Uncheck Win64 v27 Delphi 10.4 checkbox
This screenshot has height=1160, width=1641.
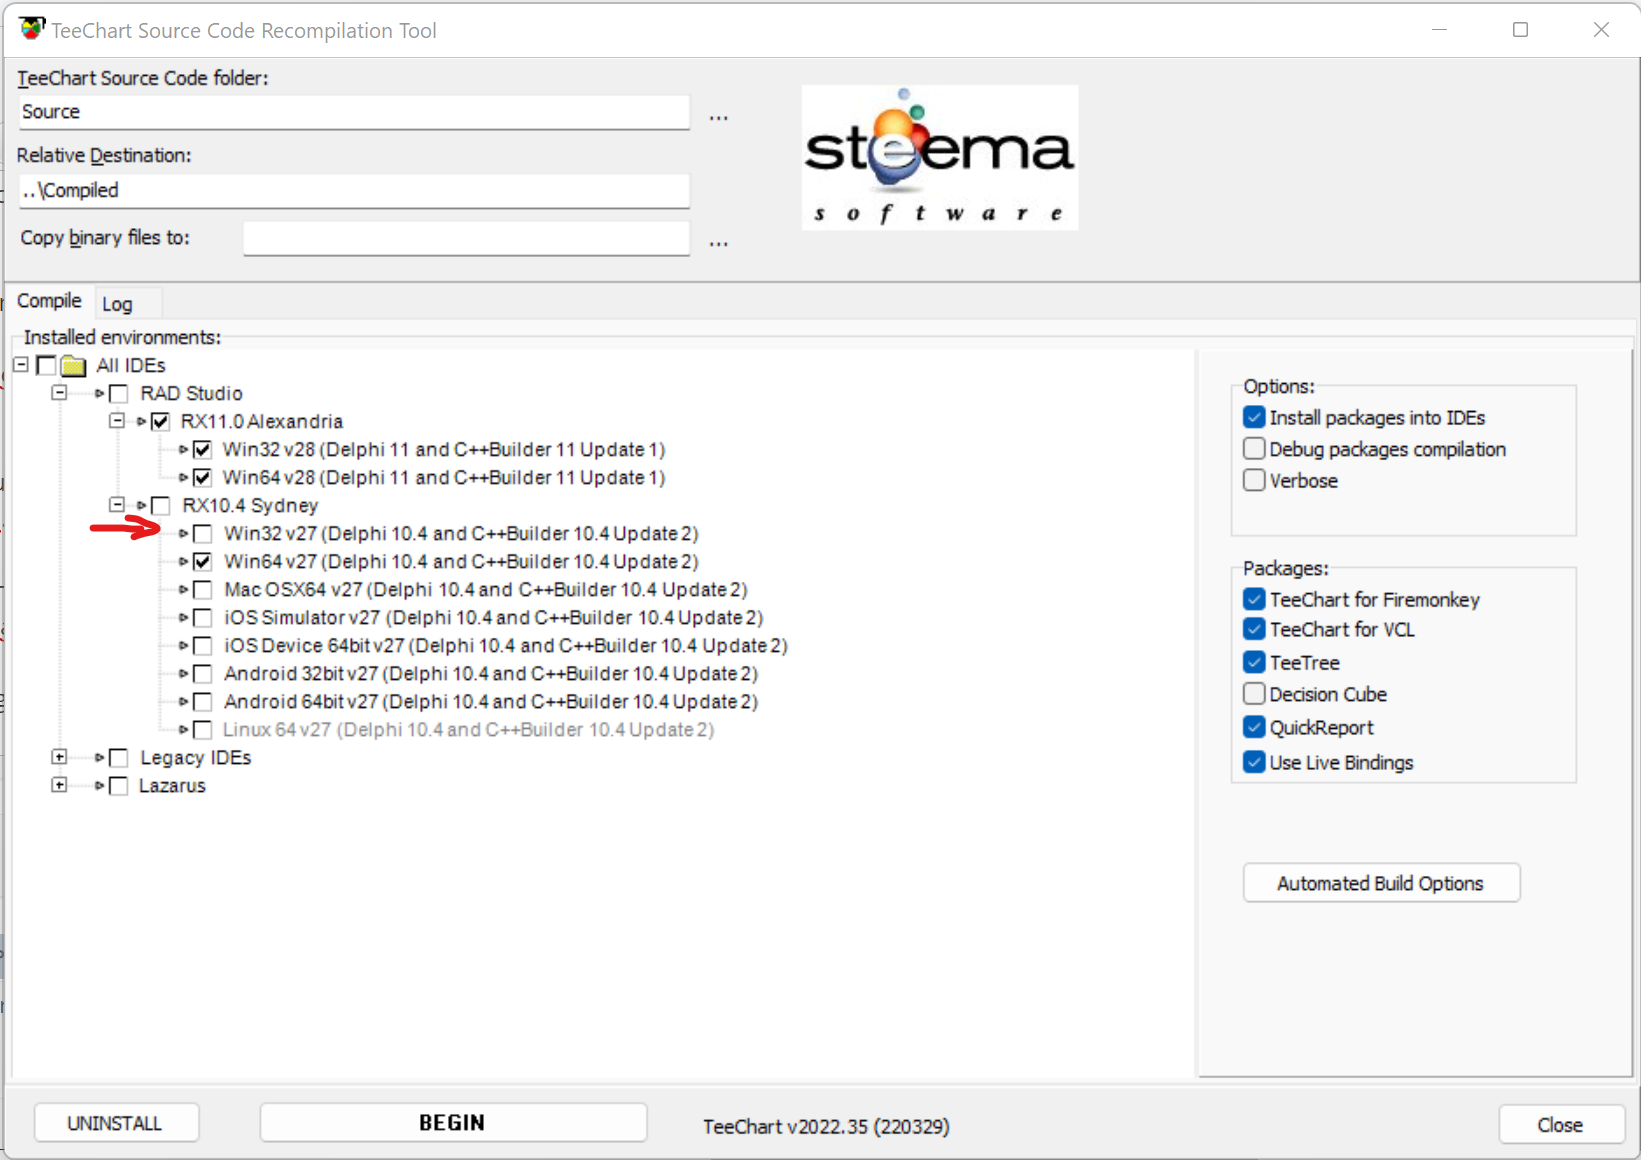click(x=203, y=561)
